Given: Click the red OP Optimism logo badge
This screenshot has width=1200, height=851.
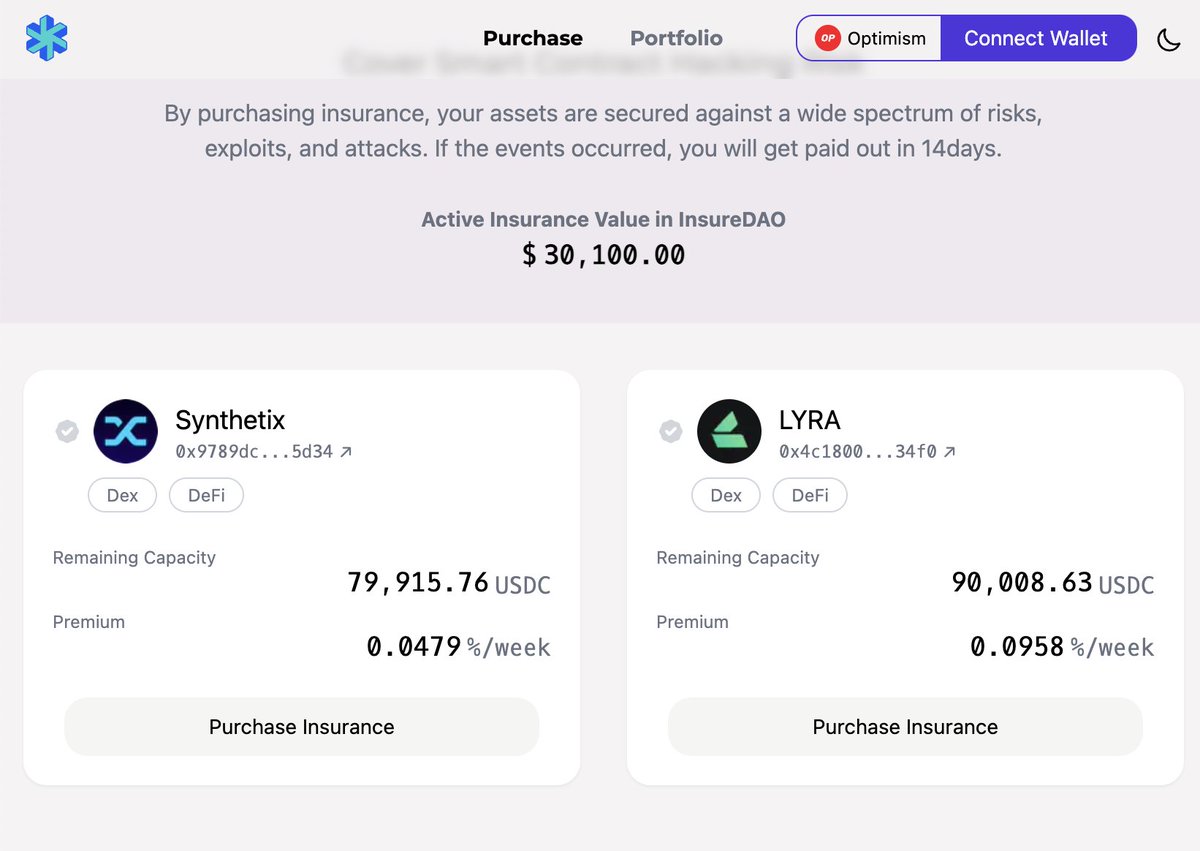Looking at the screenshot, I should tap(827, 39).
